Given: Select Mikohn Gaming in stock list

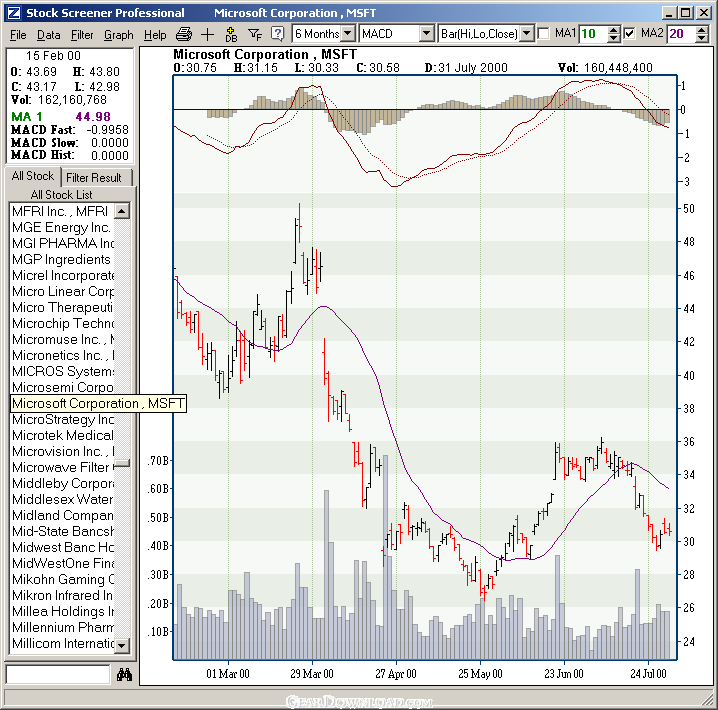Looking at the screenshot, I should pyautogui.click(x=62, y=580).
